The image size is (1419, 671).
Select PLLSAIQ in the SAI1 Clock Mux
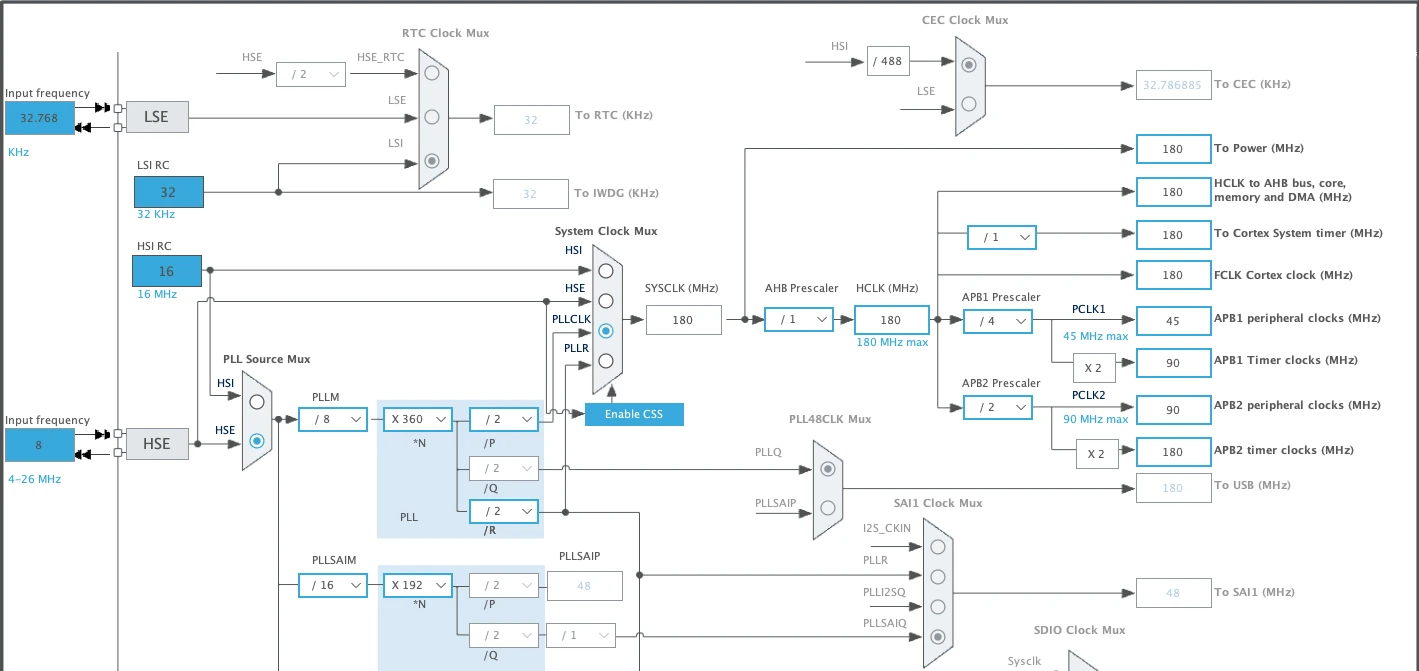[x=937, y=637]
